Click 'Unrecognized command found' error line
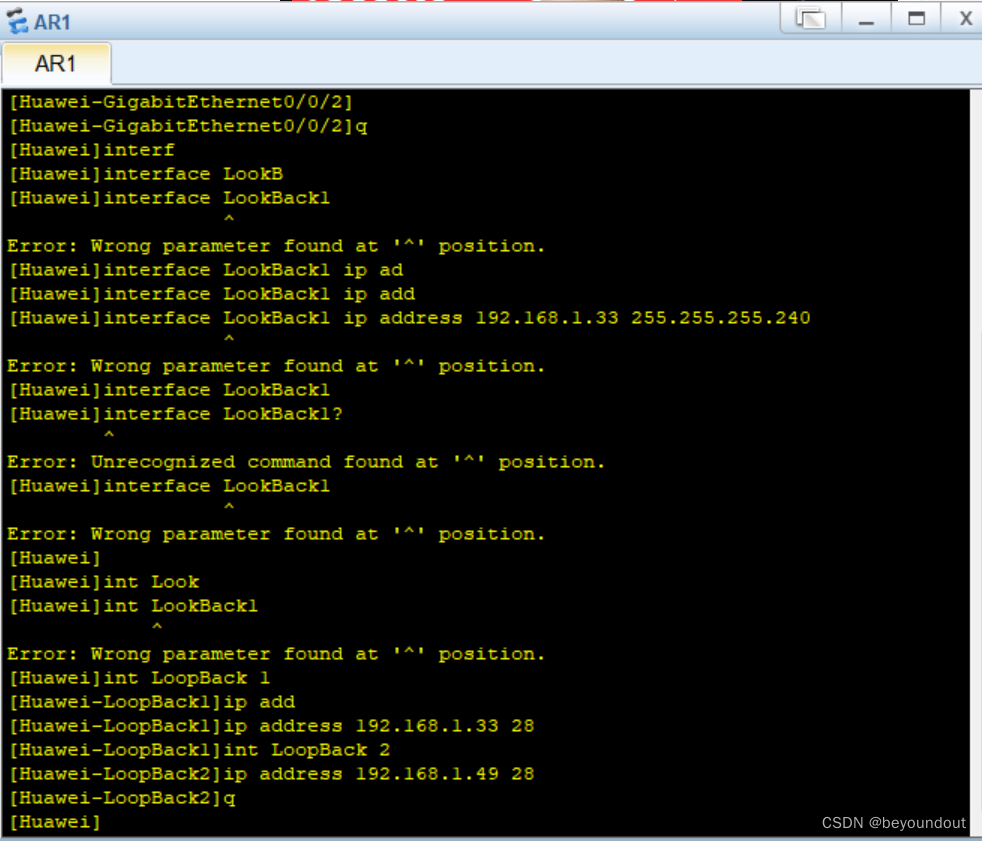The height and width of the screenshot is (841, 982). (x=306, y=462)
